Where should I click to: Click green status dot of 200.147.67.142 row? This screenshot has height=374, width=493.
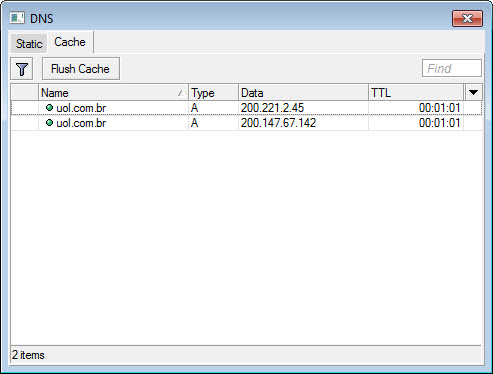[49, 123]
